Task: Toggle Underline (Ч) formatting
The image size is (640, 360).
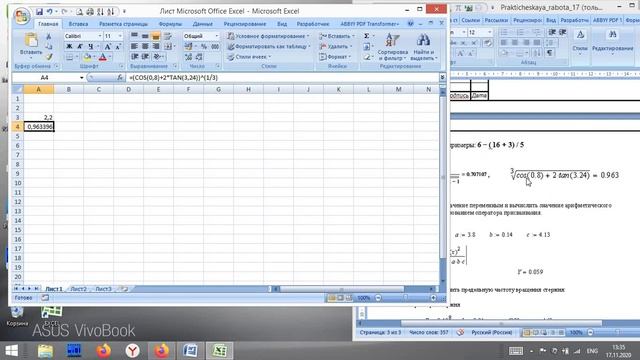Action: (x=91, y=47)
